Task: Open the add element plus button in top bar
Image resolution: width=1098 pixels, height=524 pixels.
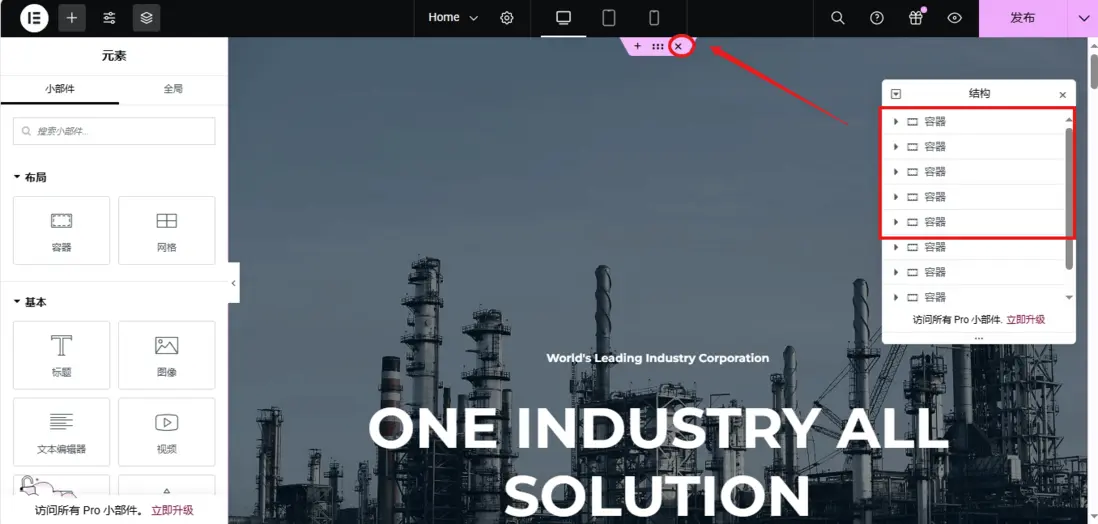Action: point(71,18)
